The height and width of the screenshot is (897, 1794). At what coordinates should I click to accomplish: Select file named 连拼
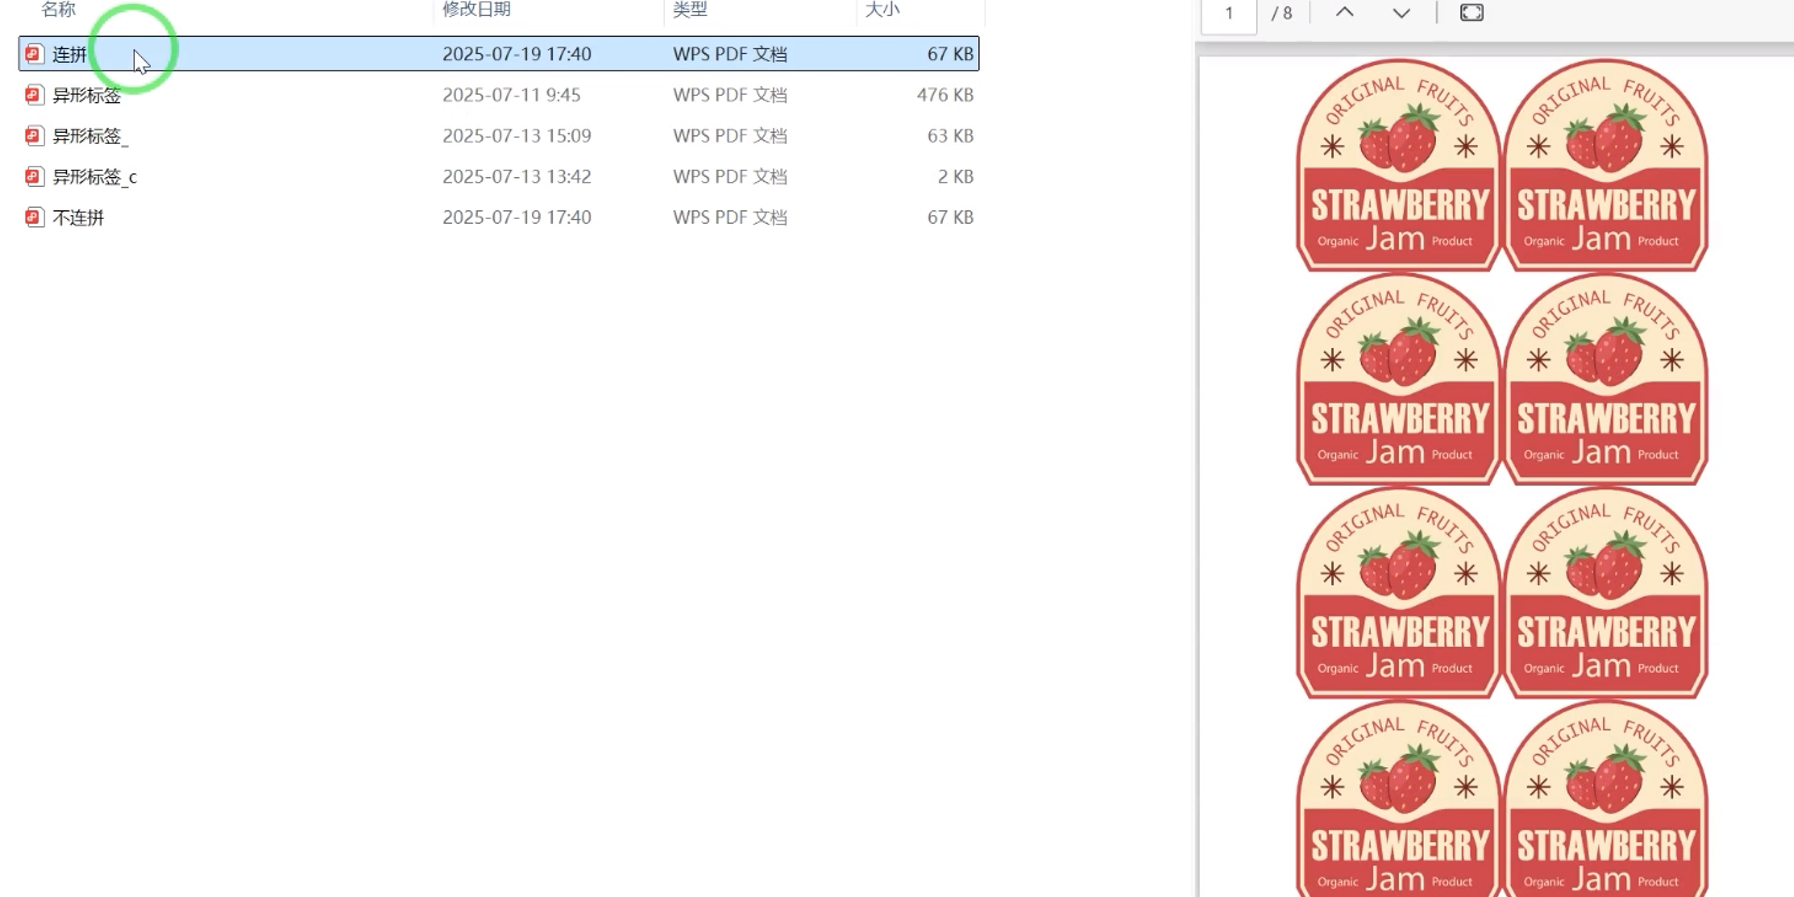tap(70, 54)
